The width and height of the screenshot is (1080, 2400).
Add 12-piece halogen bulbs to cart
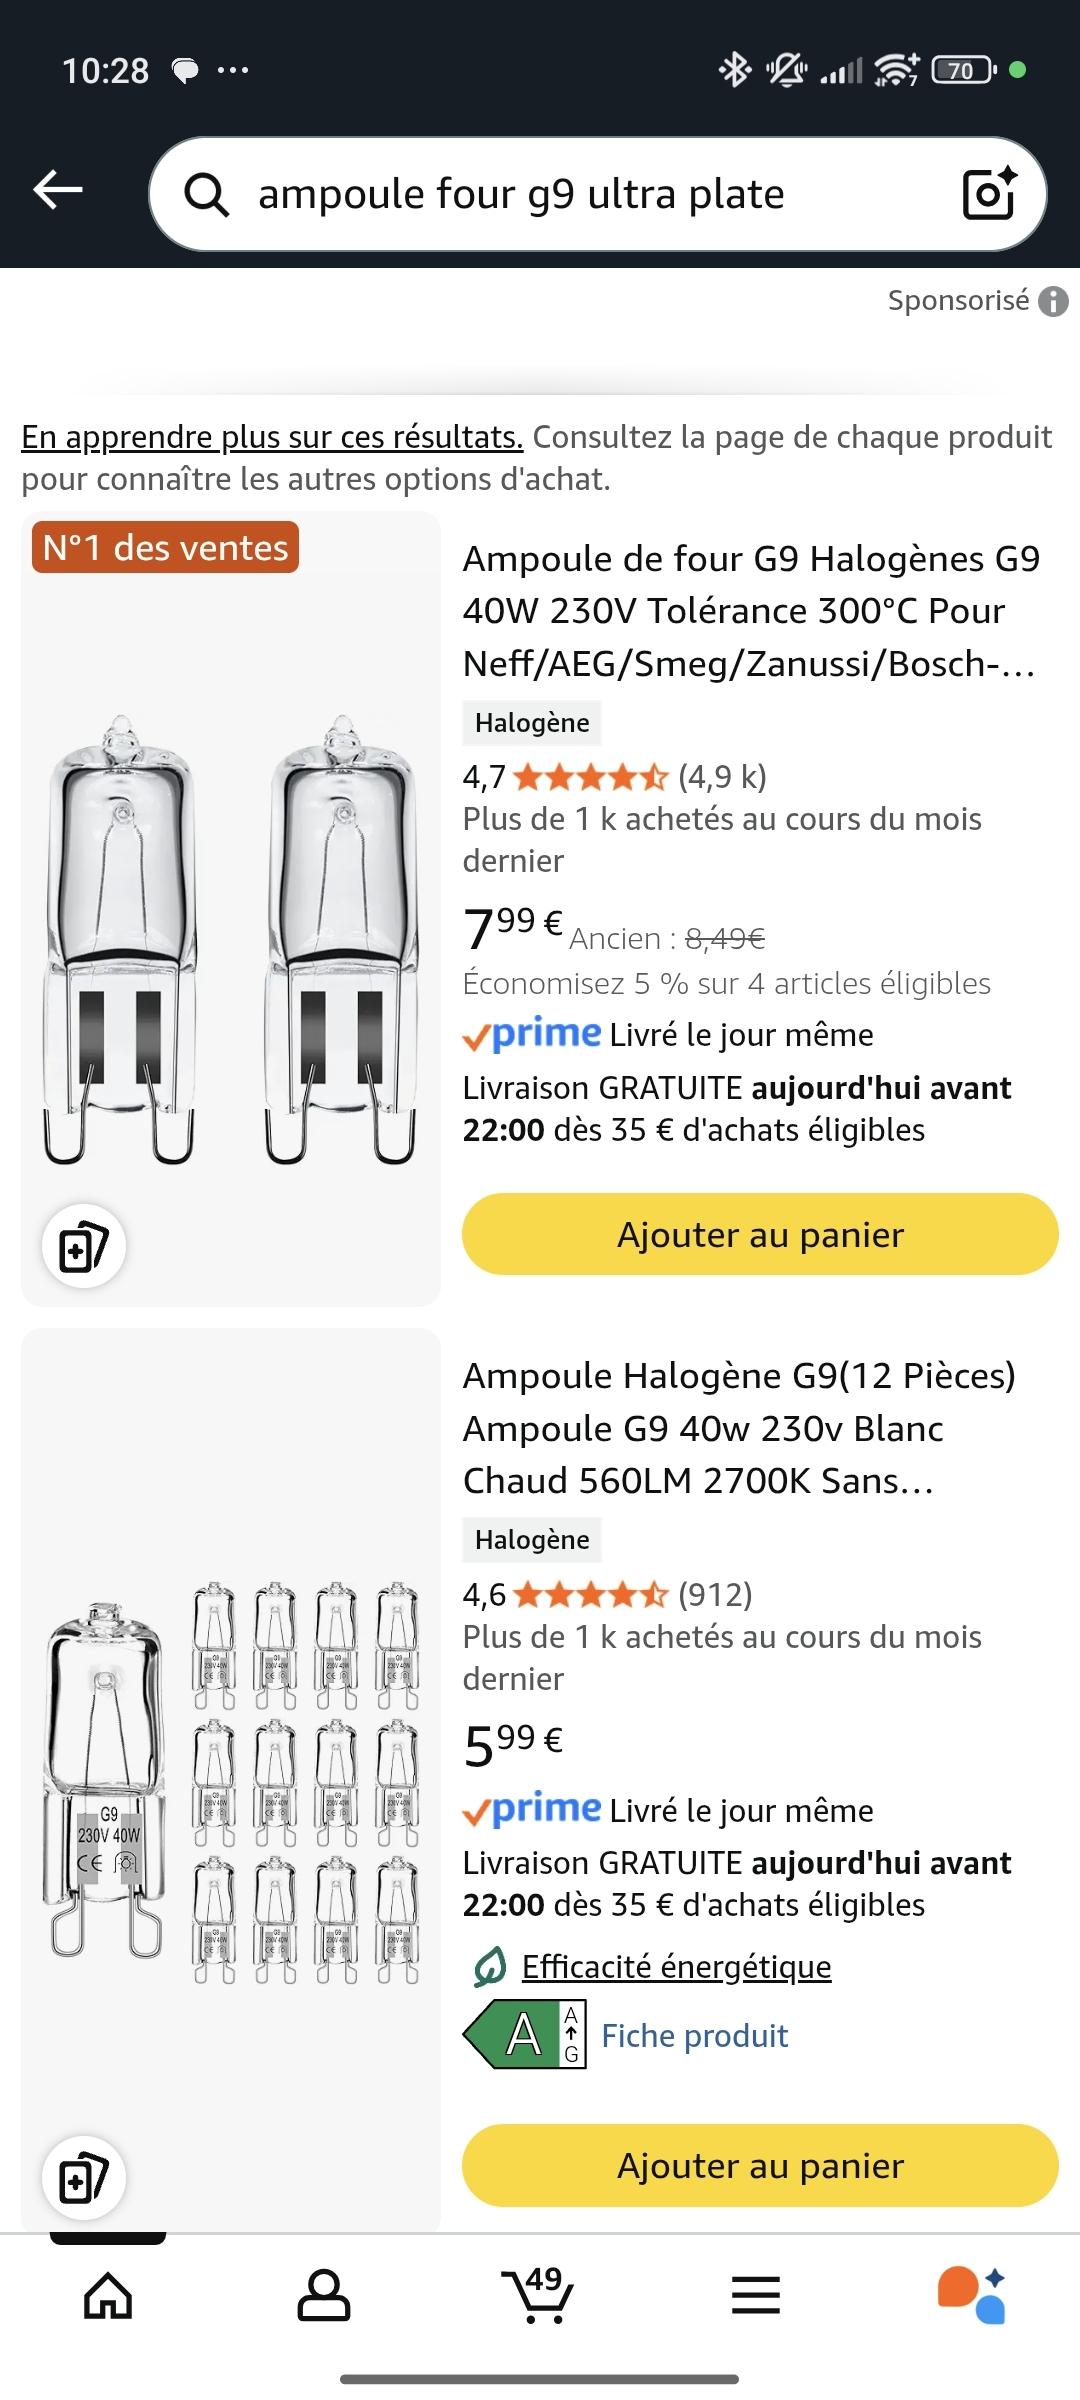point(760,2165)
